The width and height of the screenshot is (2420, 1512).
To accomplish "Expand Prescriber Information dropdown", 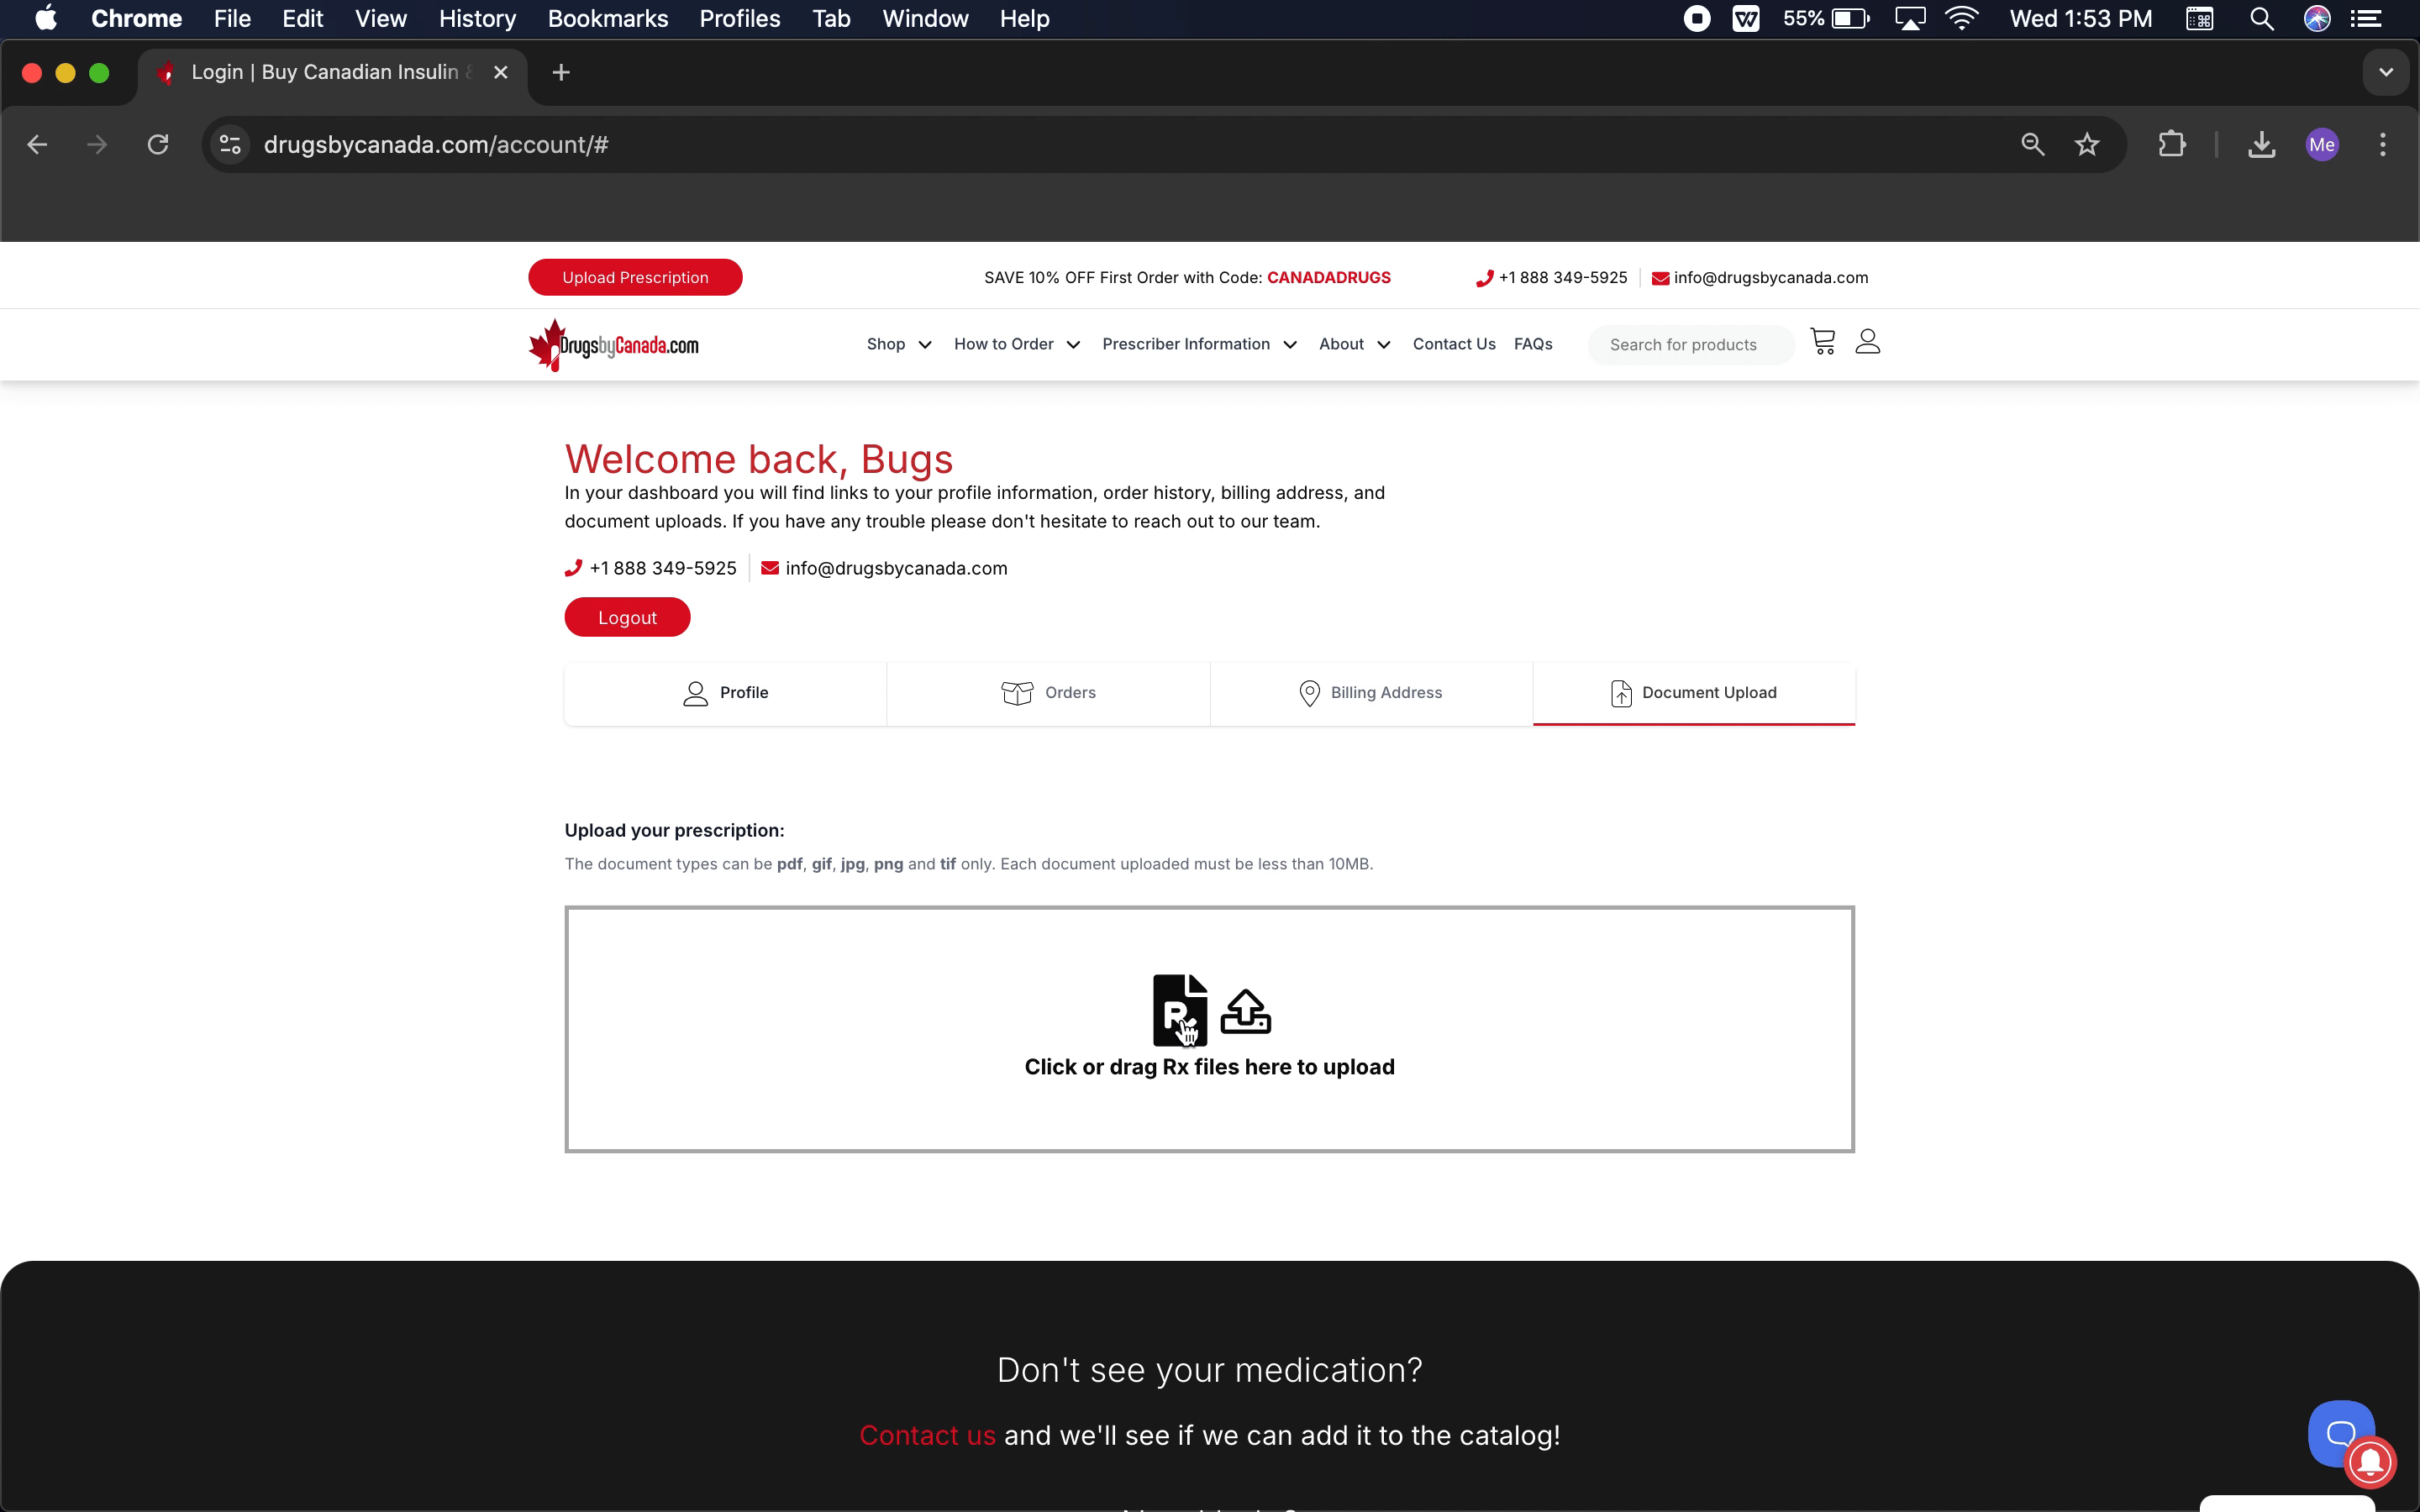I will (1198, 344).
